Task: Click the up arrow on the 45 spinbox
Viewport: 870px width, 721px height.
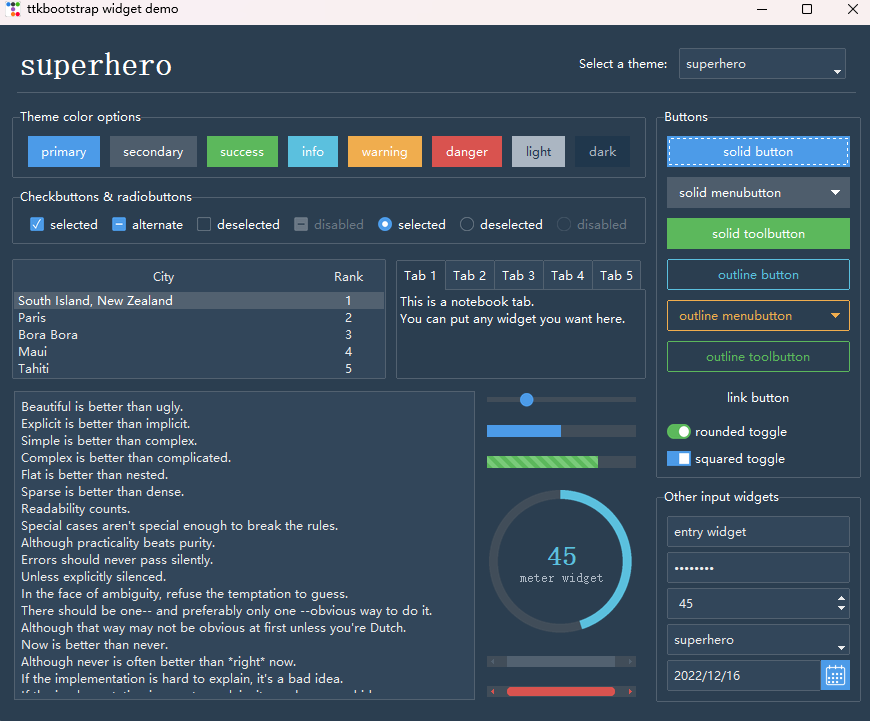Action: coord(843,598)
